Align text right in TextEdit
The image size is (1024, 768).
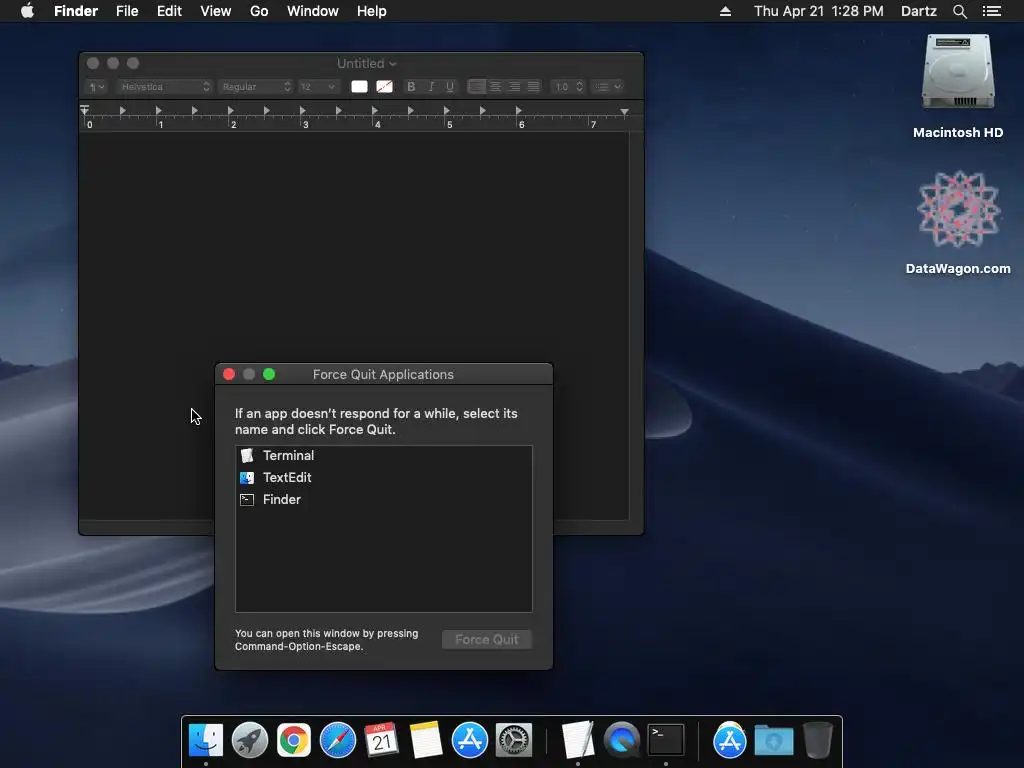(515, 86)
